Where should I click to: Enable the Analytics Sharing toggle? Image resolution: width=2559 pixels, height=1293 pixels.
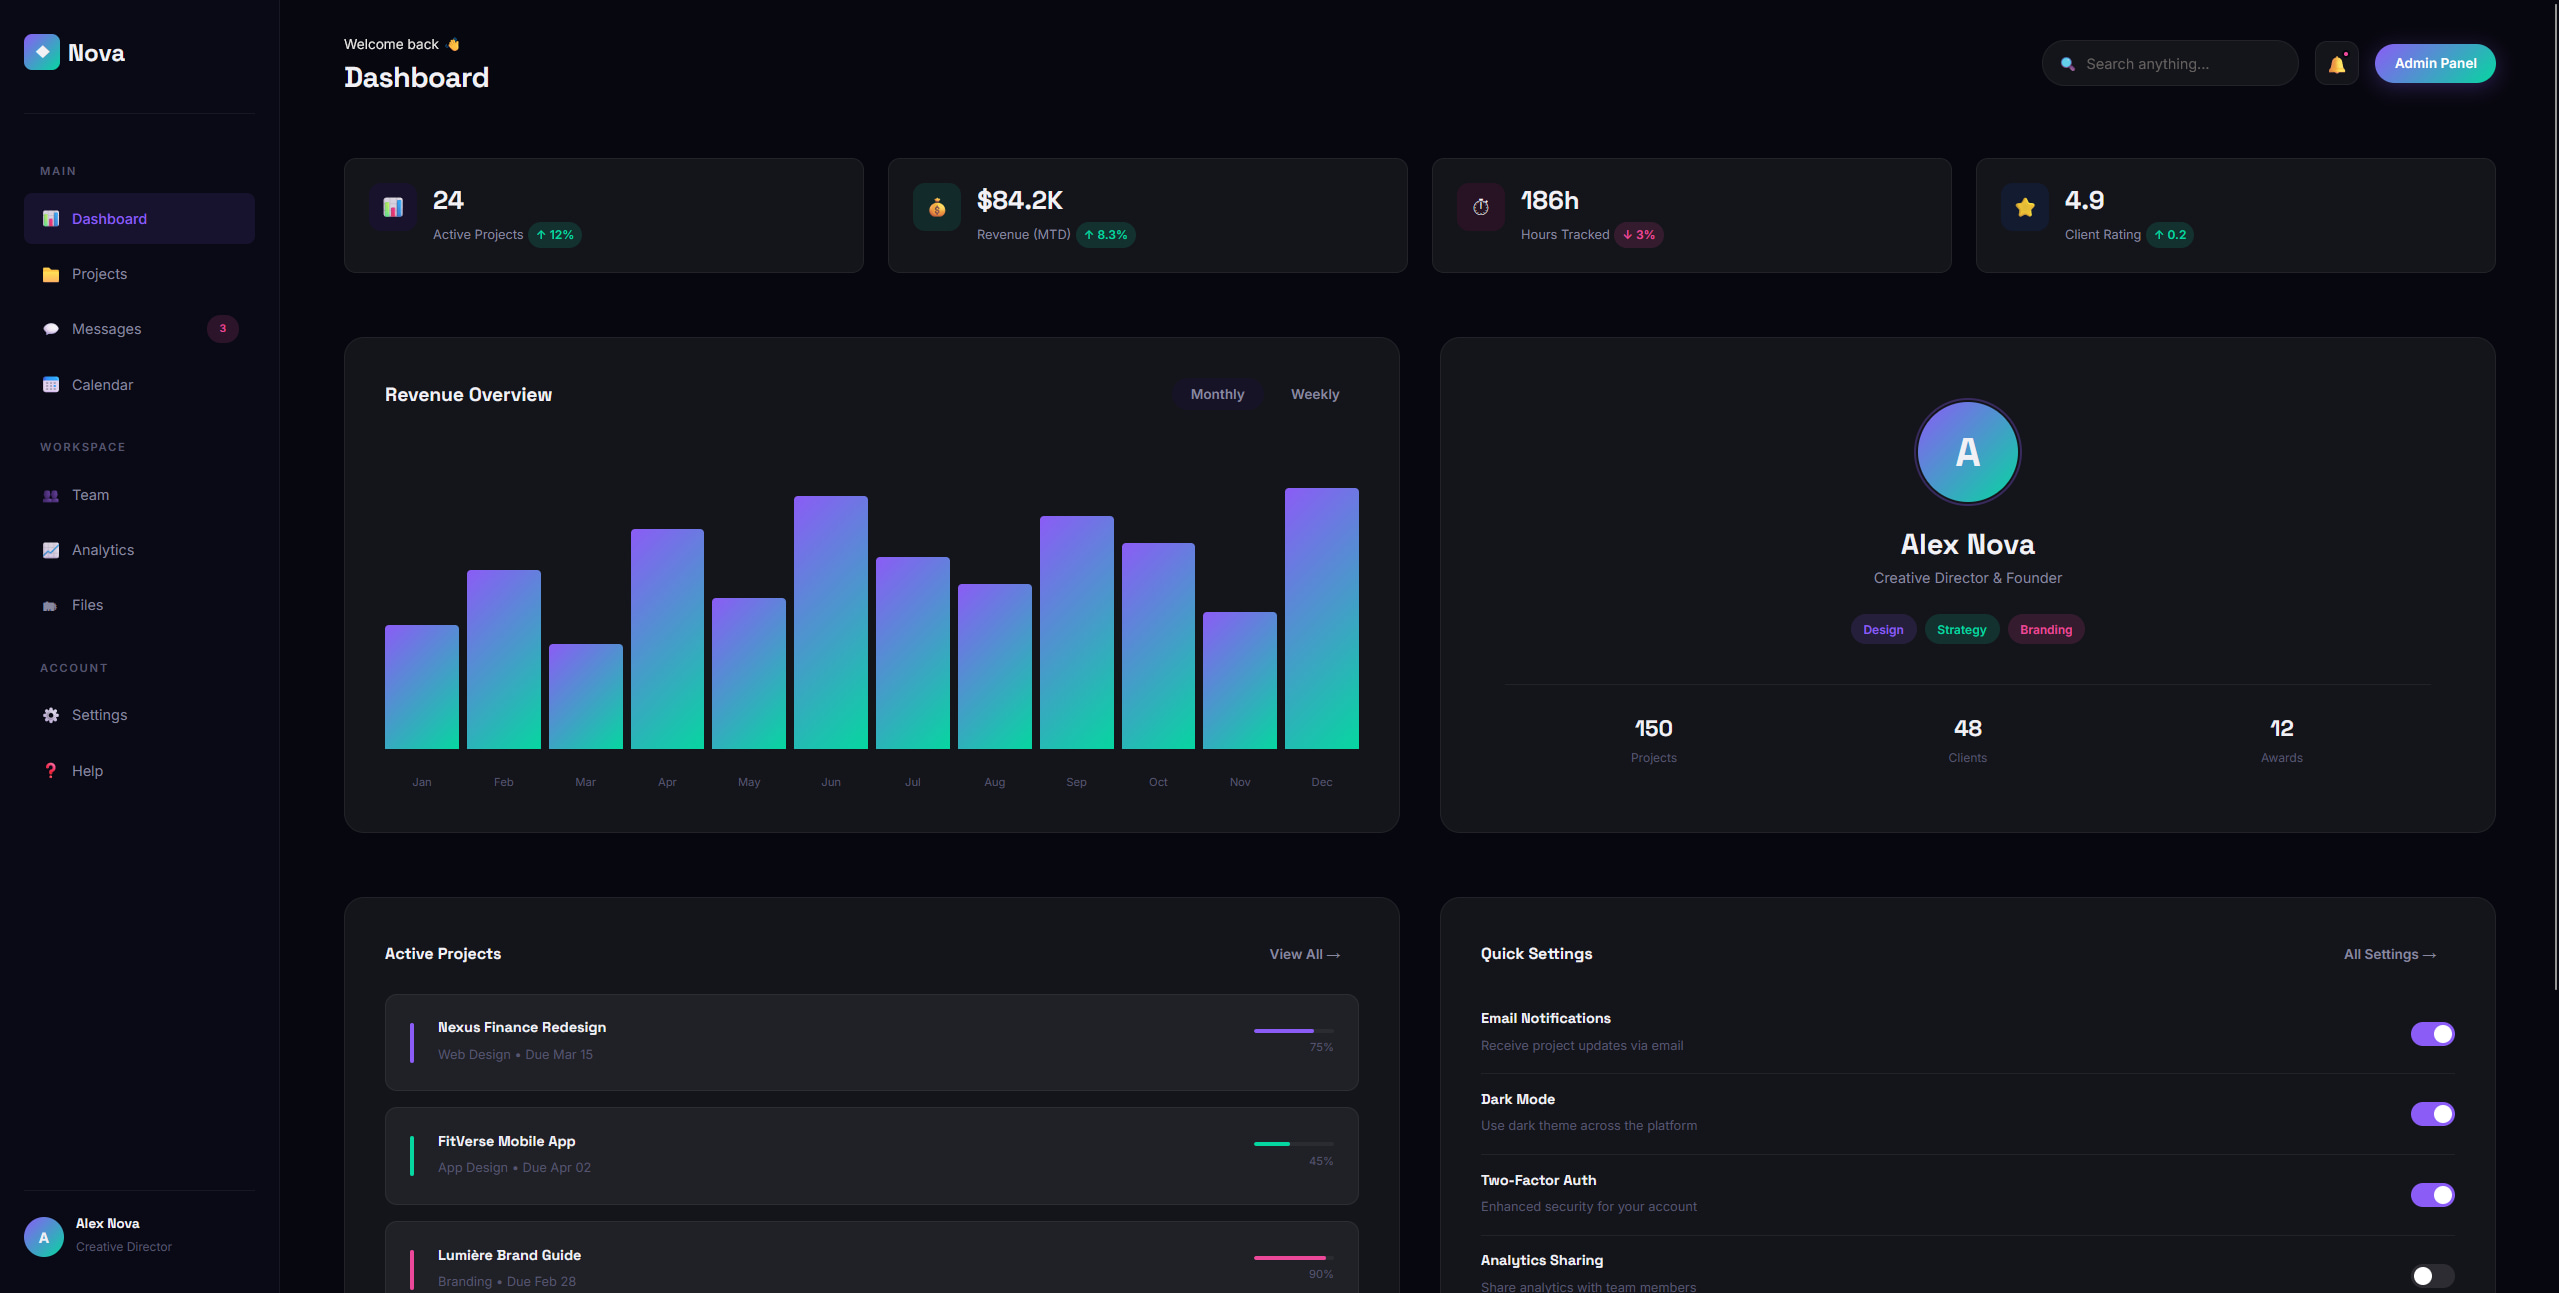click(x=2431, y=1275)
